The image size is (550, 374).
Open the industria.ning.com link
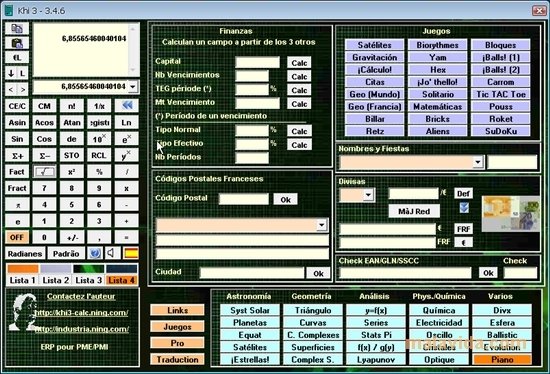81,329
